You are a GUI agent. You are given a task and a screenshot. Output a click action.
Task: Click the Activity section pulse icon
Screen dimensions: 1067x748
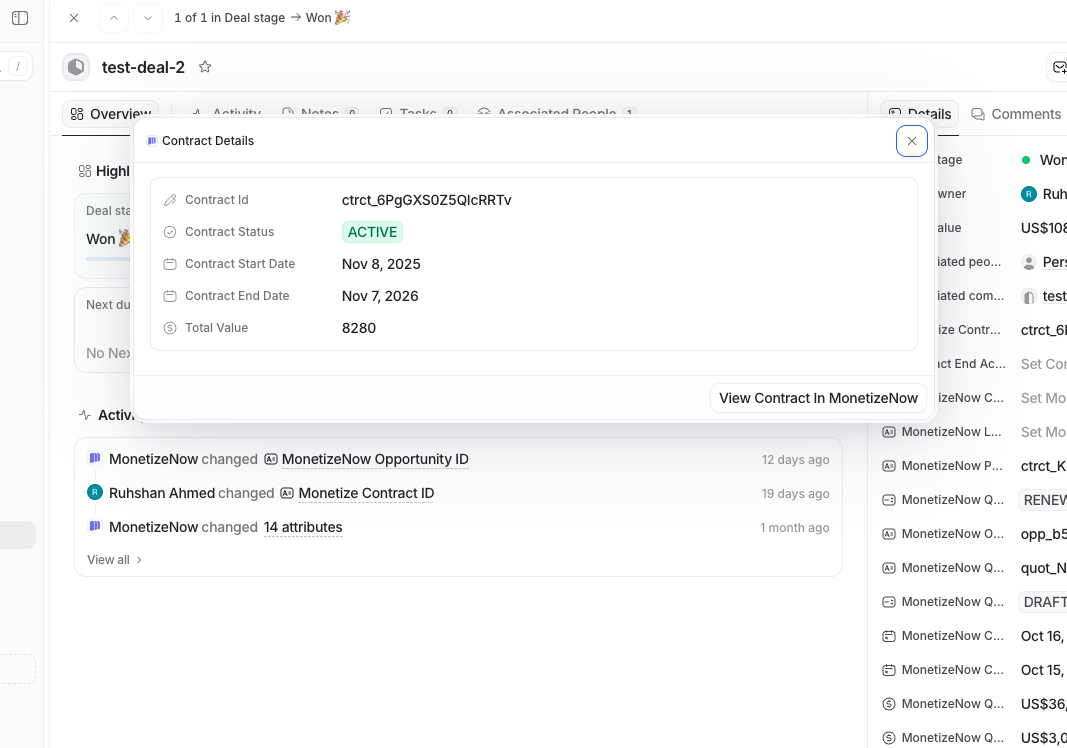pyautogui.click(x=85, y=414)
